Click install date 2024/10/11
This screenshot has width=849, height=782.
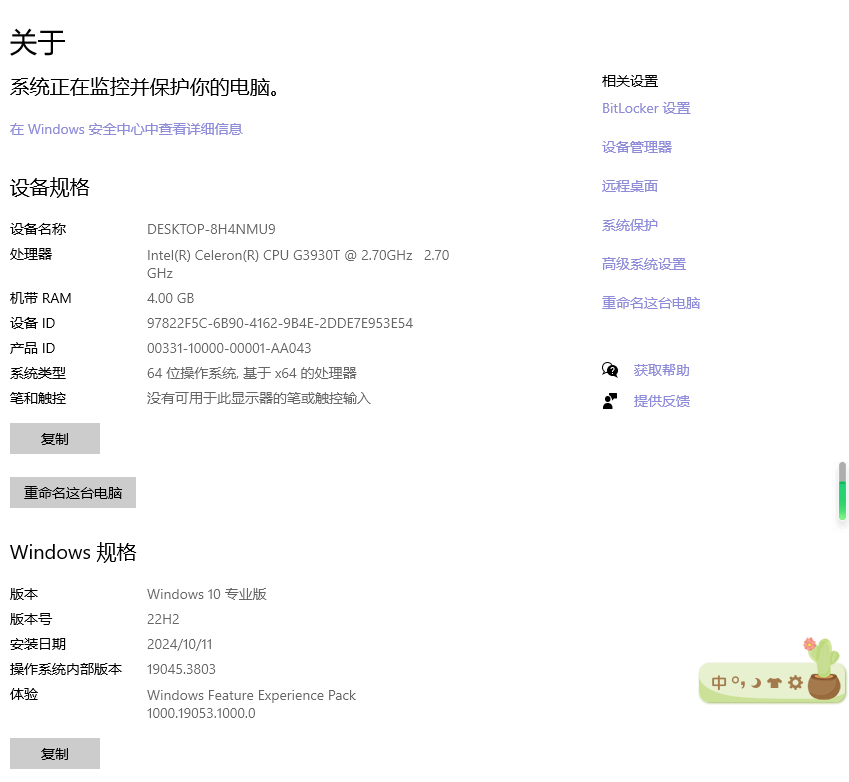(x=179, y=644)
